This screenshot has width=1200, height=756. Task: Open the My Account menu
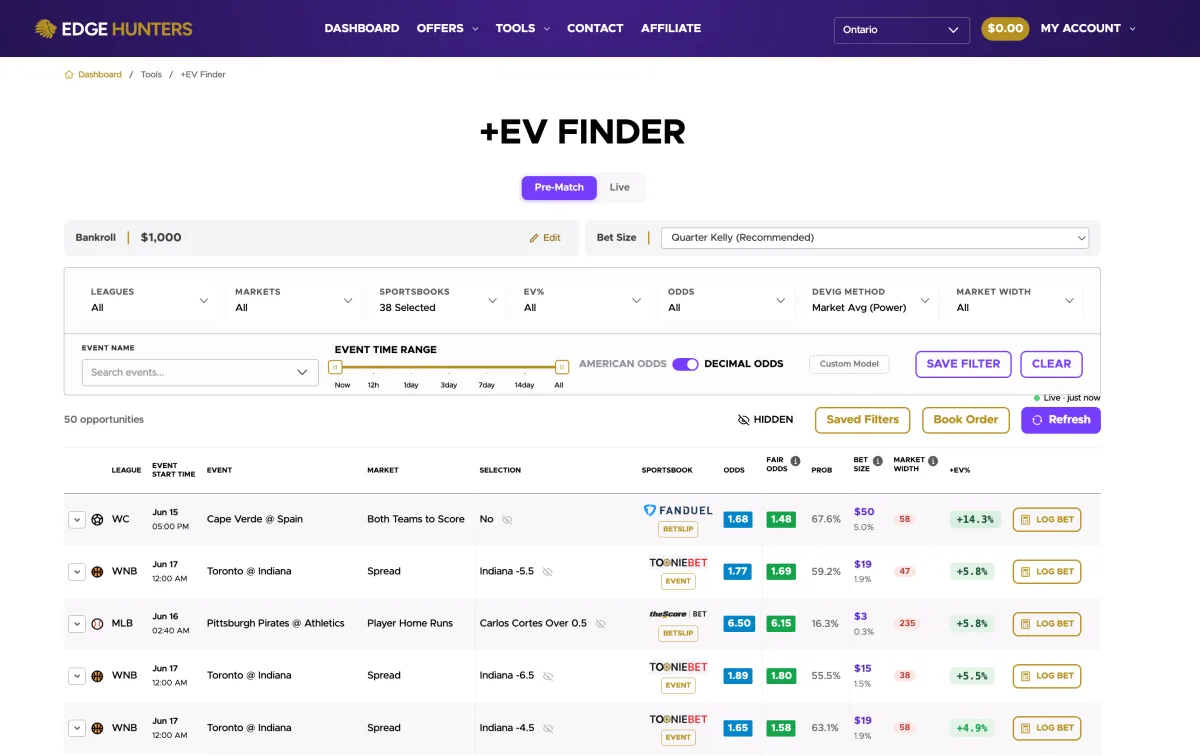tap(1088, 28)
